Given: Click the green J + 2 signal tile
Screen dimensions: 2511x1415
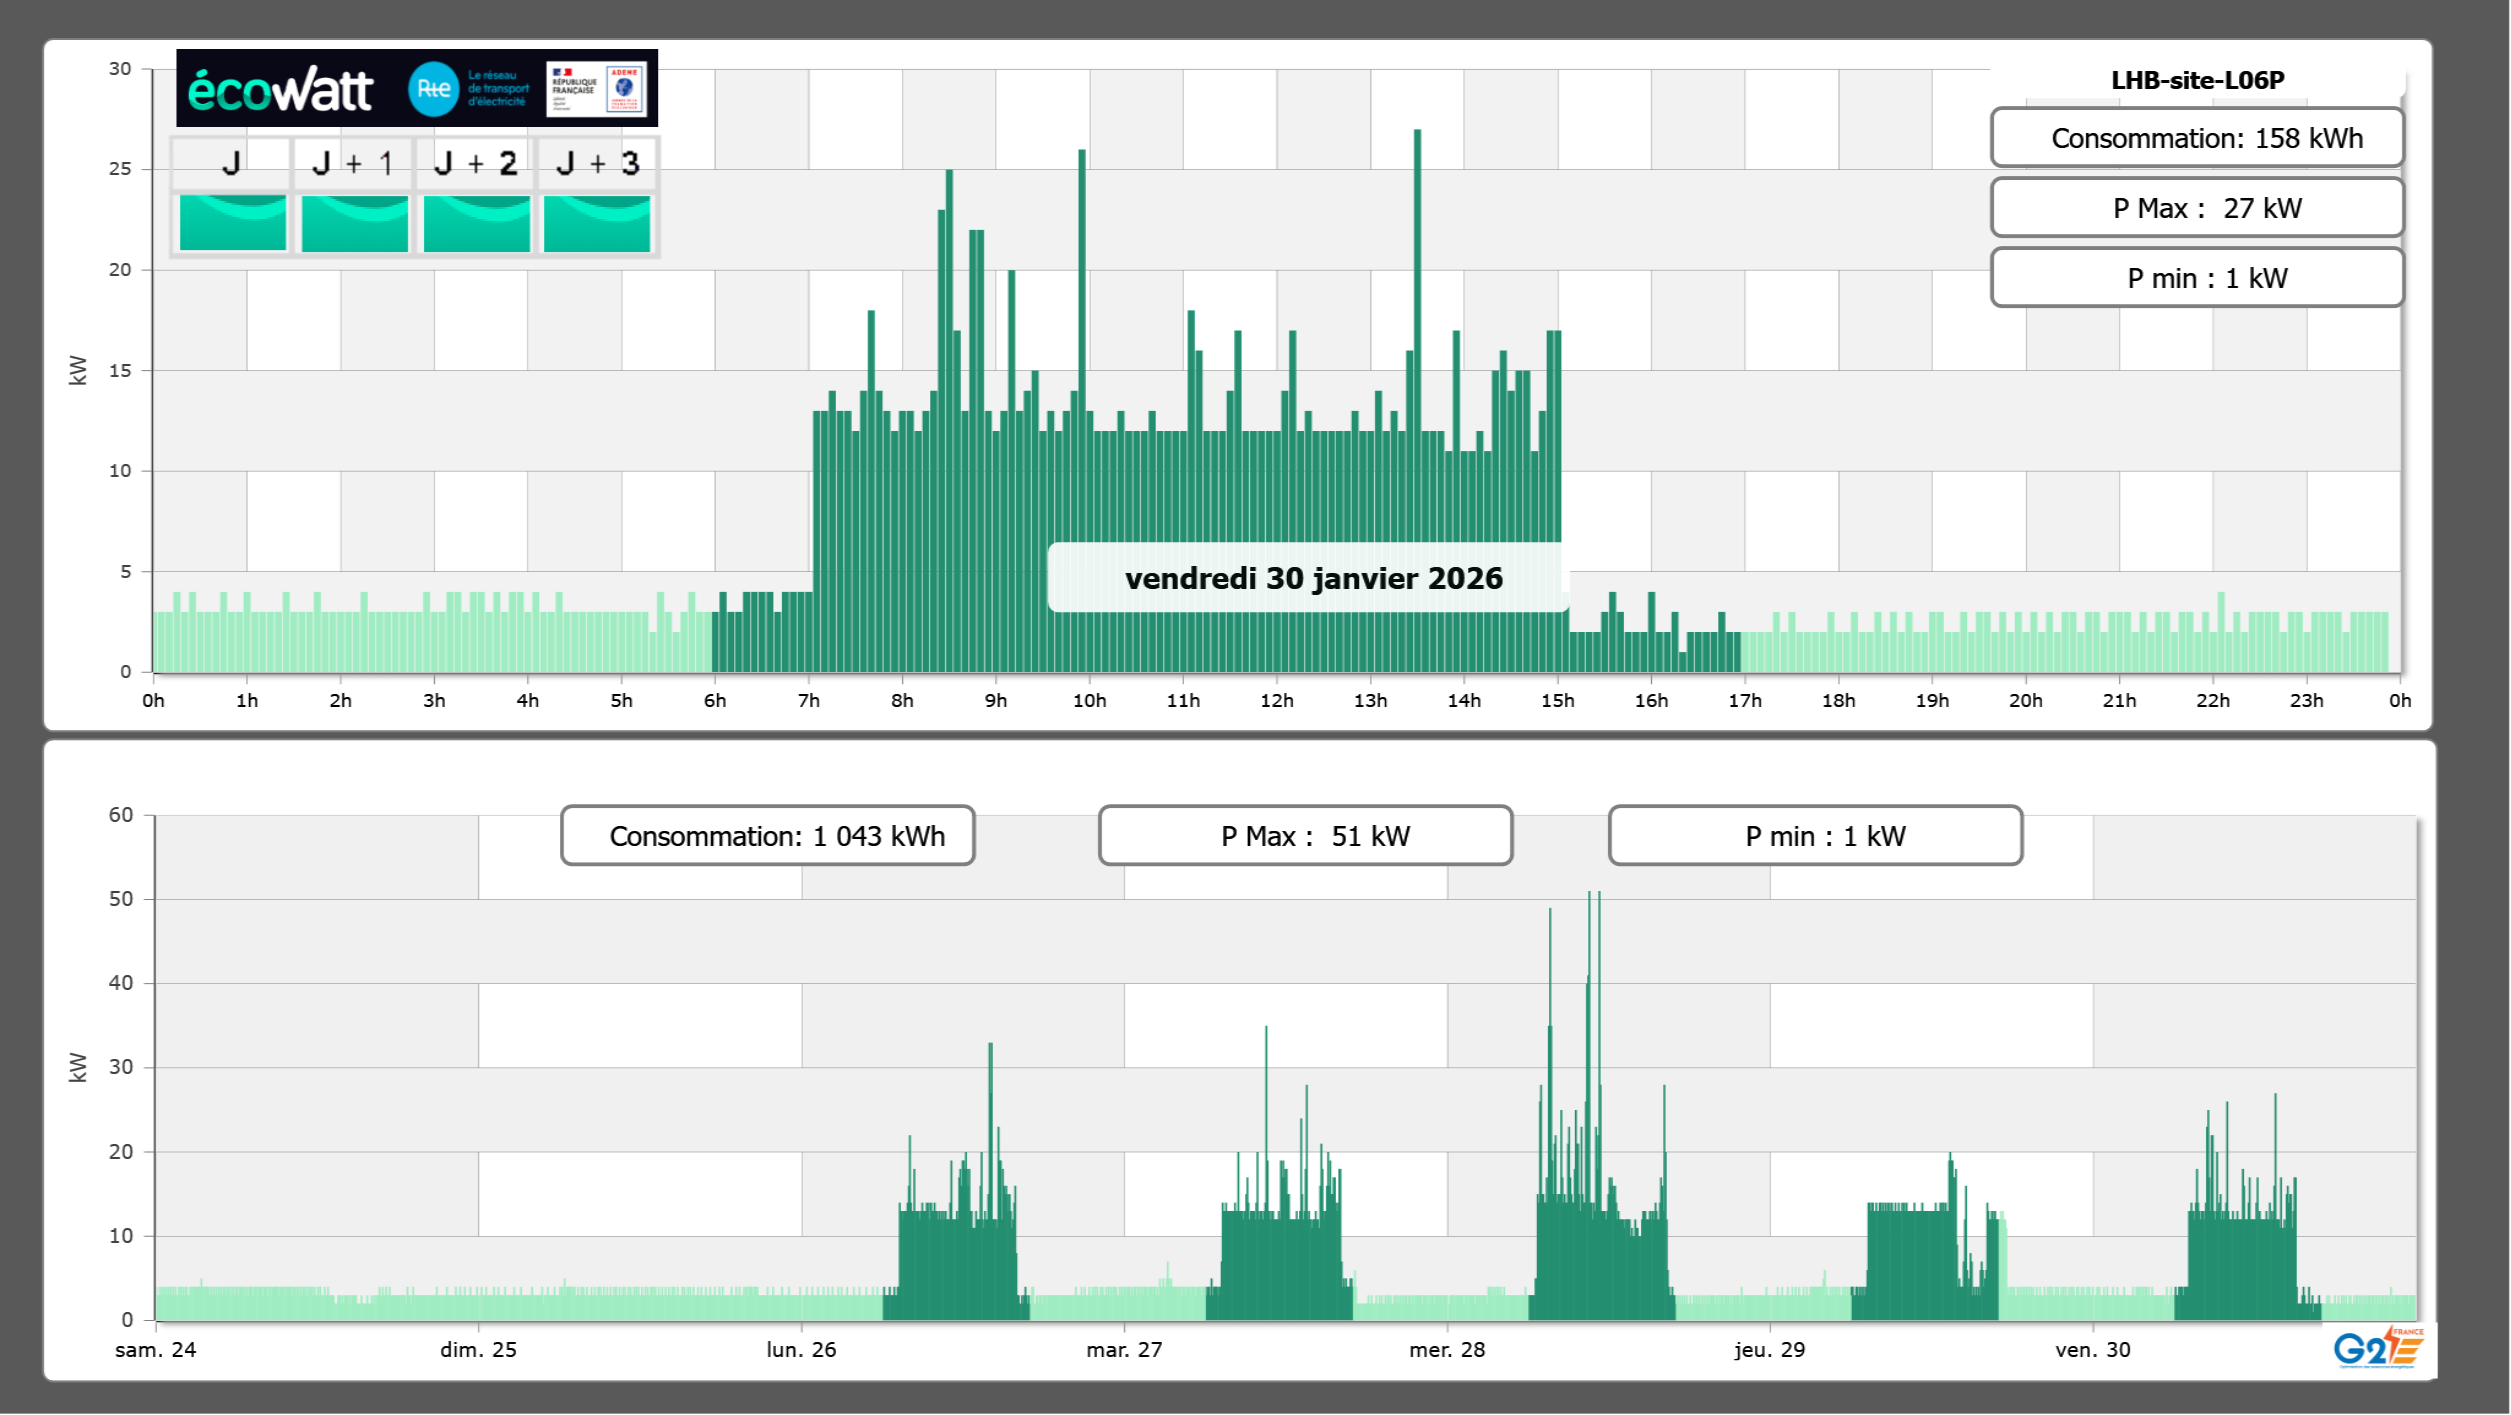Looking at the screenshot, I should (x=476, y=223).
